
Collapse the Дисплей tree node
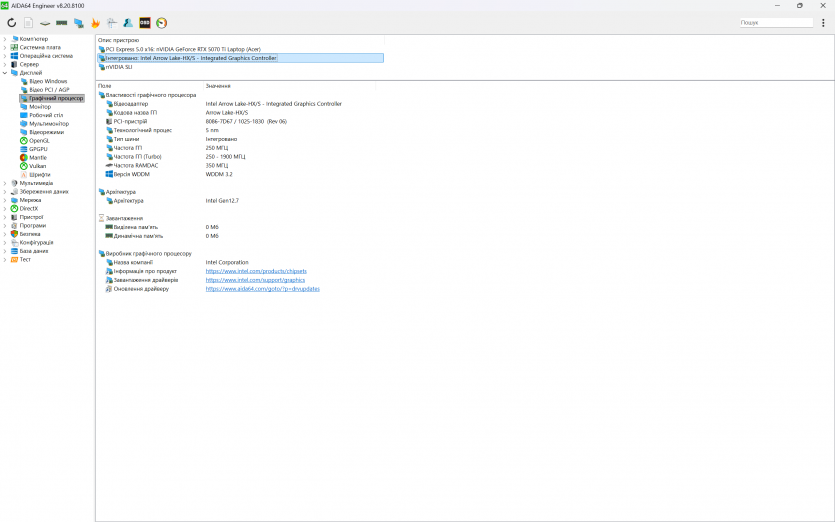point(5,73)
